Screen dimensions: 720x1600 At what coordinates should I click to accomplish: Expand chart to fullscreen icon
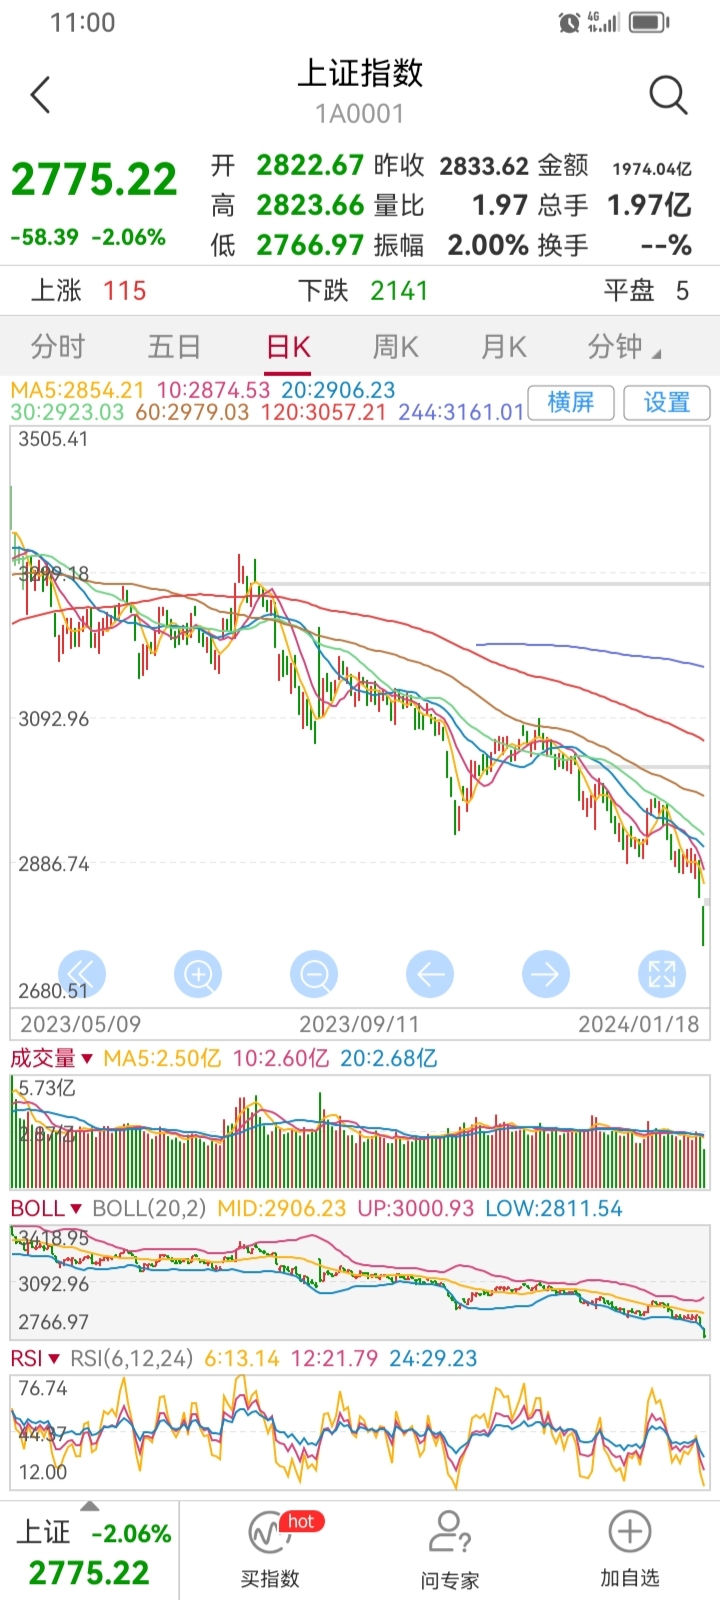662,973
